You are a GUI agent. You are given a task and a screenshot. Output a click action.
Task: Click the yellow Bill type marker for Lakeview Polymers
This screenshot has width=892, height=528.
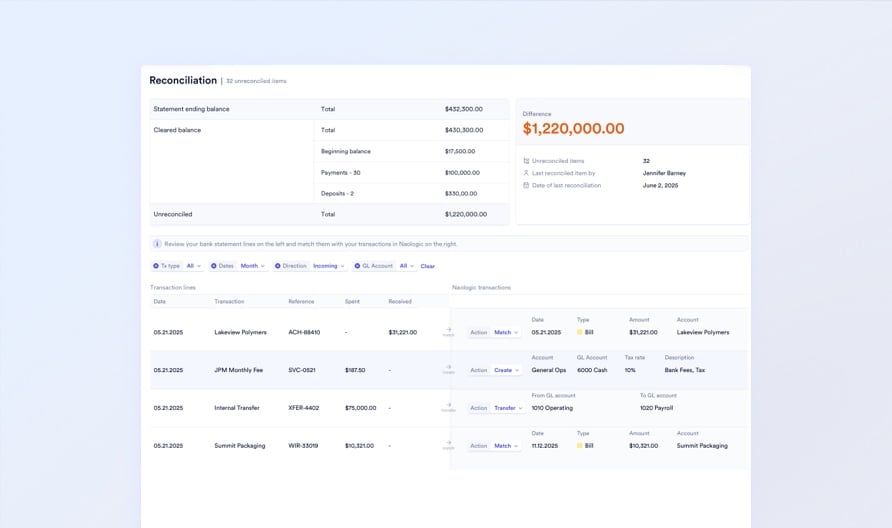580,332
